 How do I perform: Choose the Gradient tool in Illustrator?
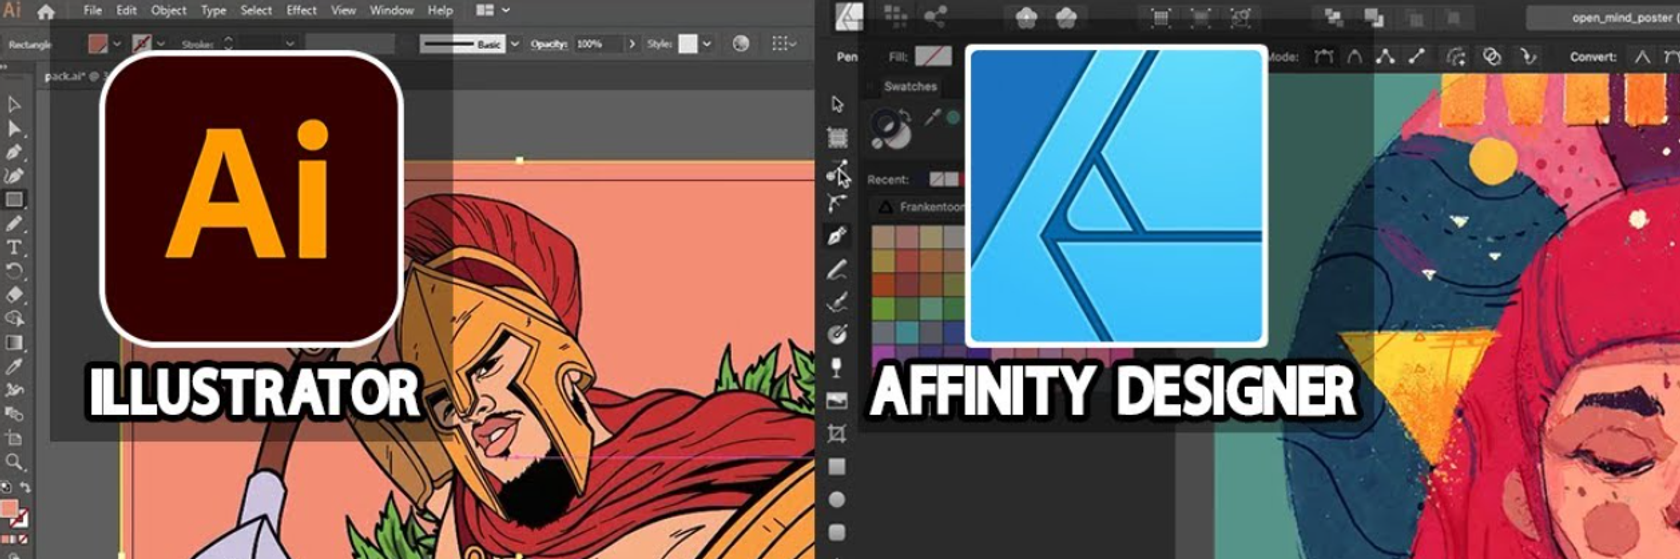tap(14, 342)
